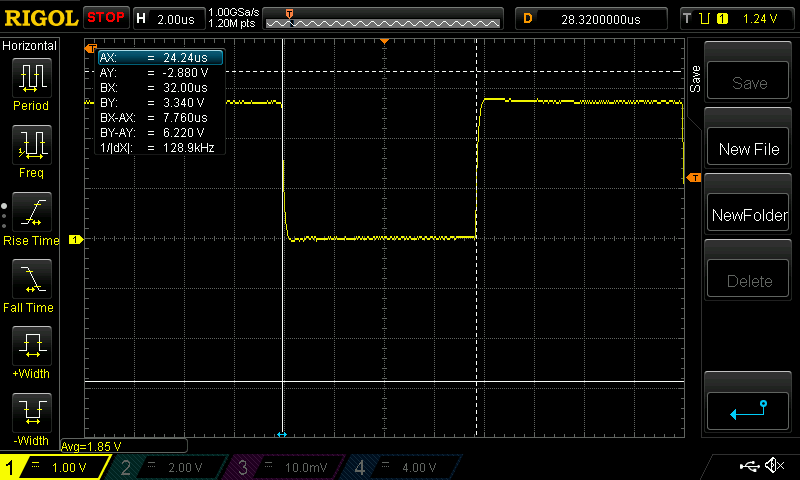Select the +Width measurement icon
The height and width of the screenshot is (480, 800).
pos(30,348)
